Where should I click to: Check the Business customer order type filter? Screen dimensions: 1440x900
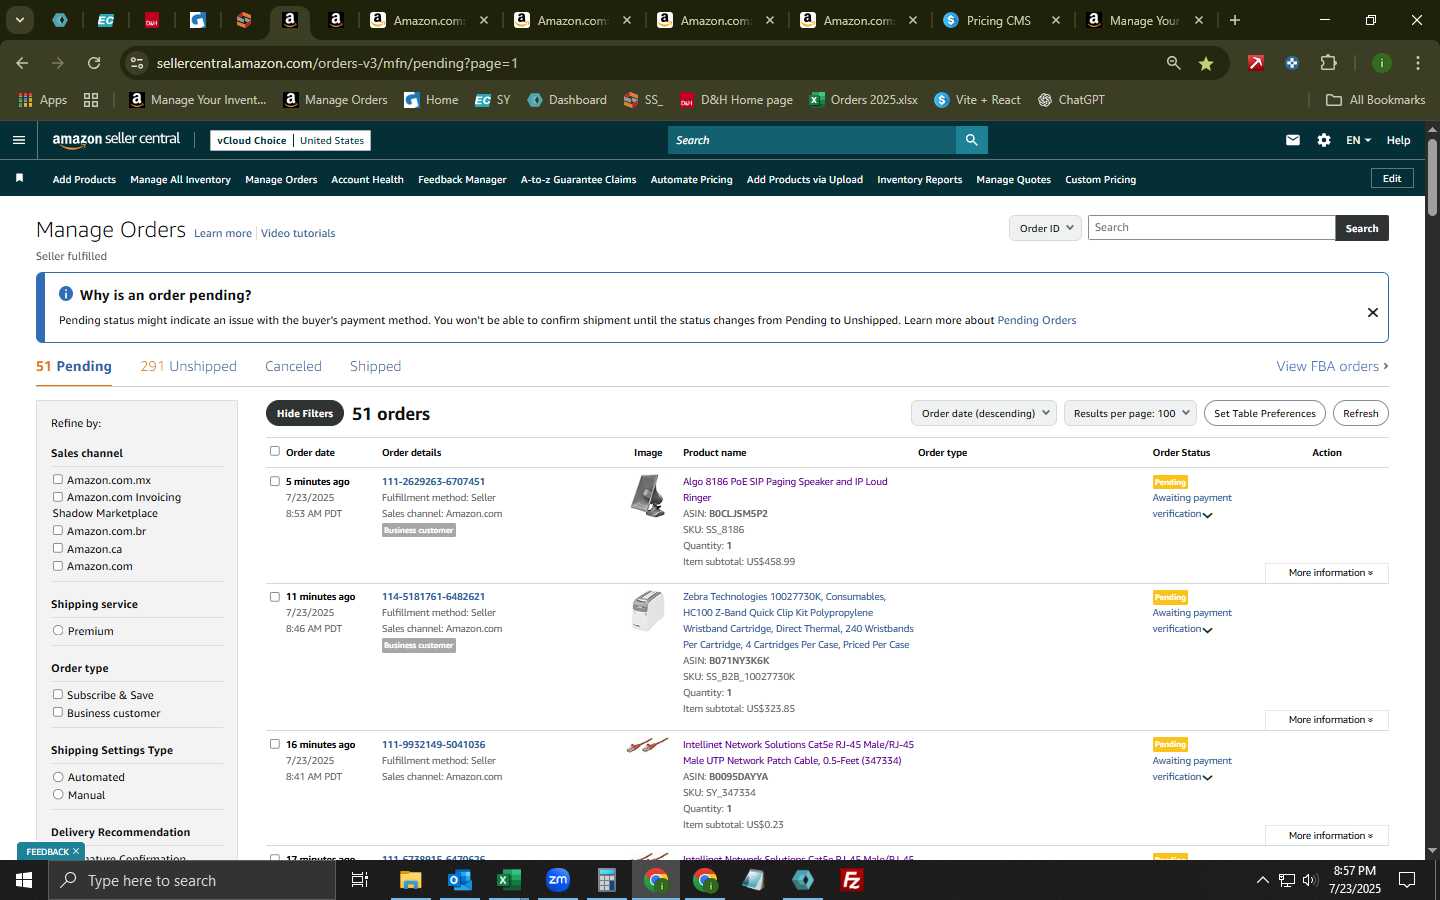[x=58, y=713]
